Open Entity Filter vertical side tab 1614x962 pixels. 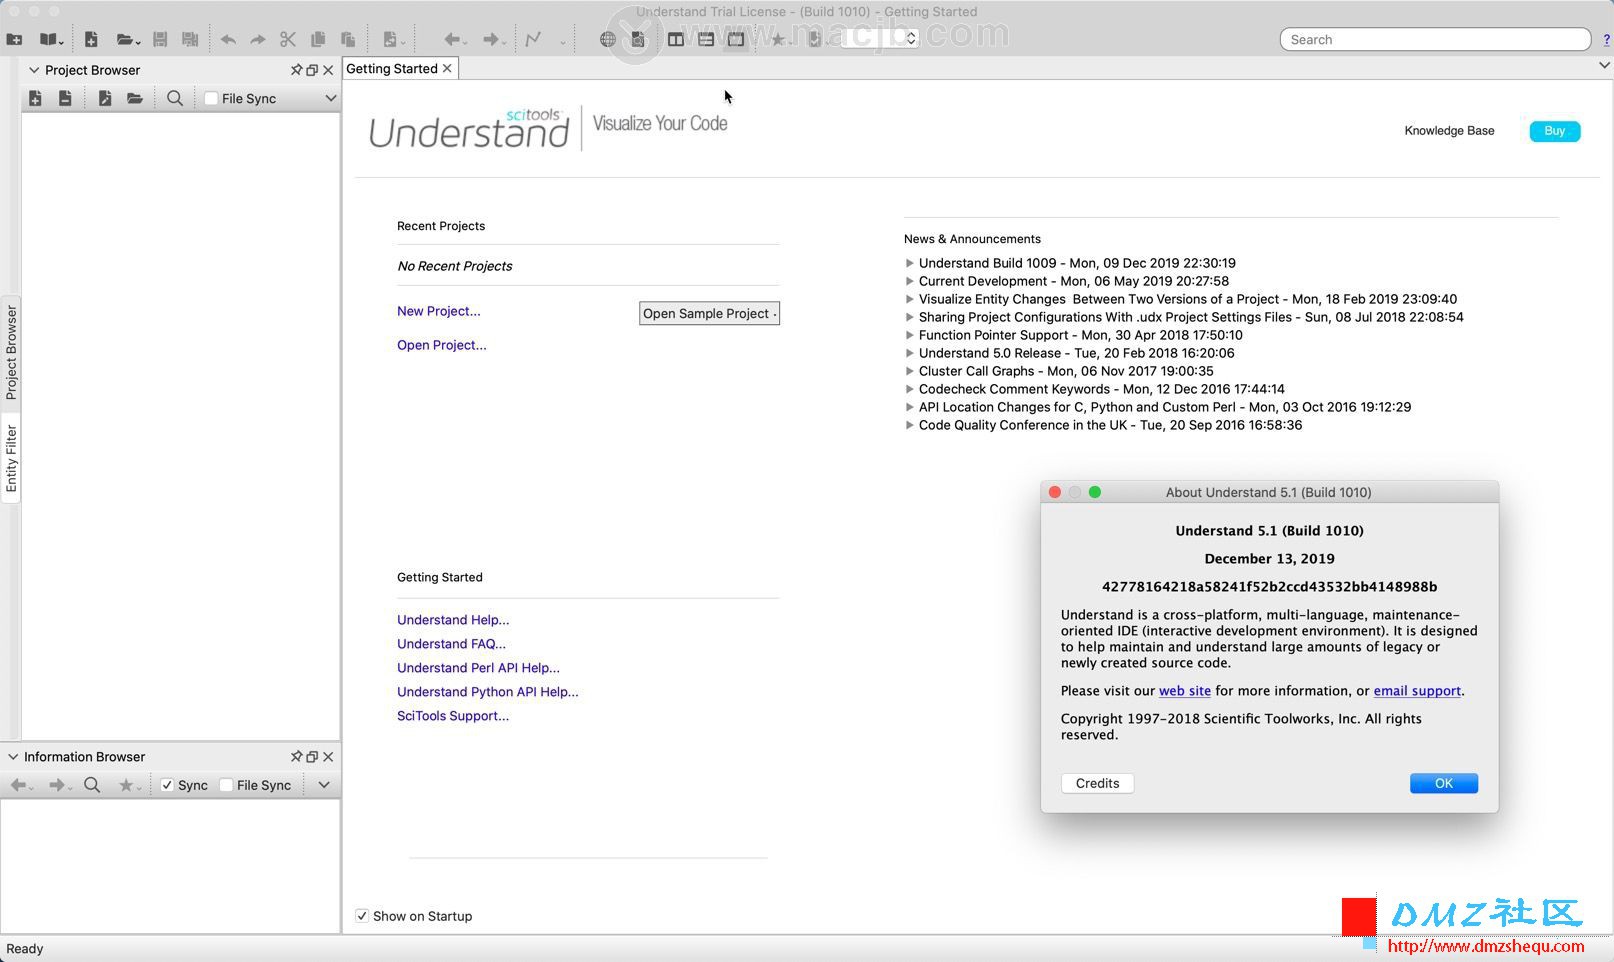11,459
